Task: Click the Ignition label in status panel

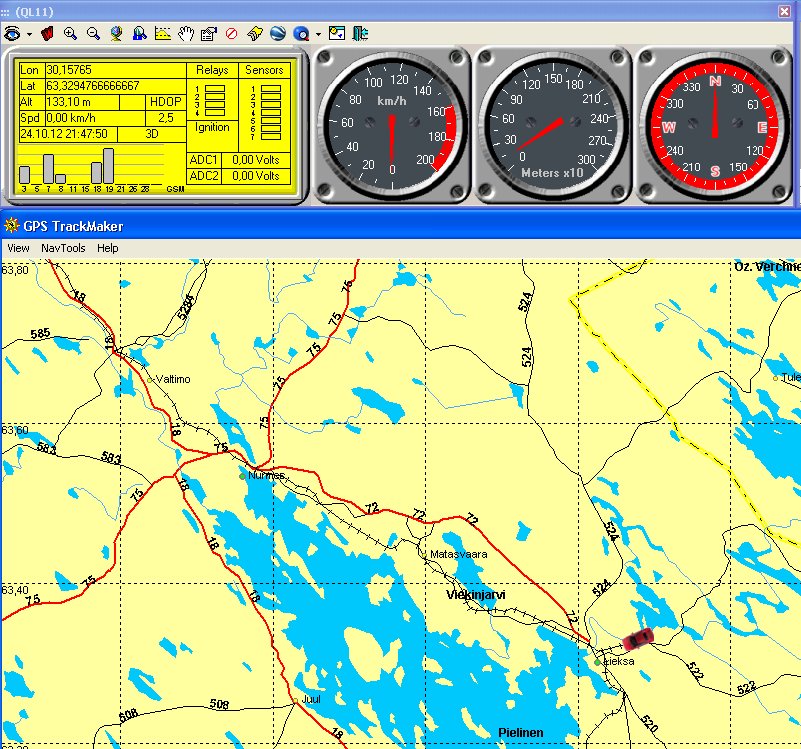Action: 212,127
